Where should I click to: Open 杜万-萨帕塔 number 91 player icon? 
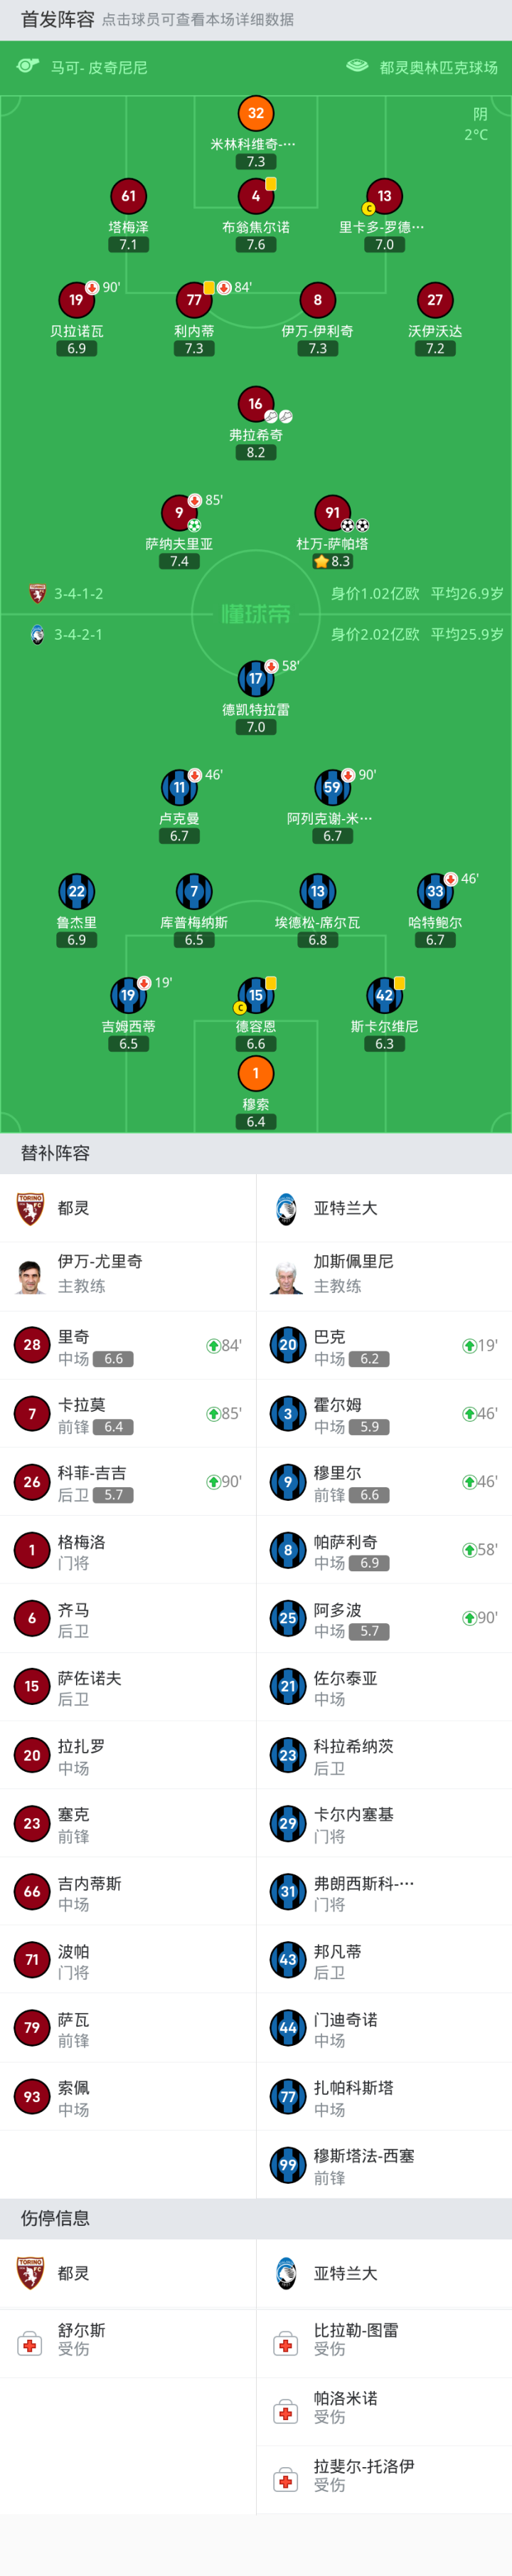click(332, 513)
